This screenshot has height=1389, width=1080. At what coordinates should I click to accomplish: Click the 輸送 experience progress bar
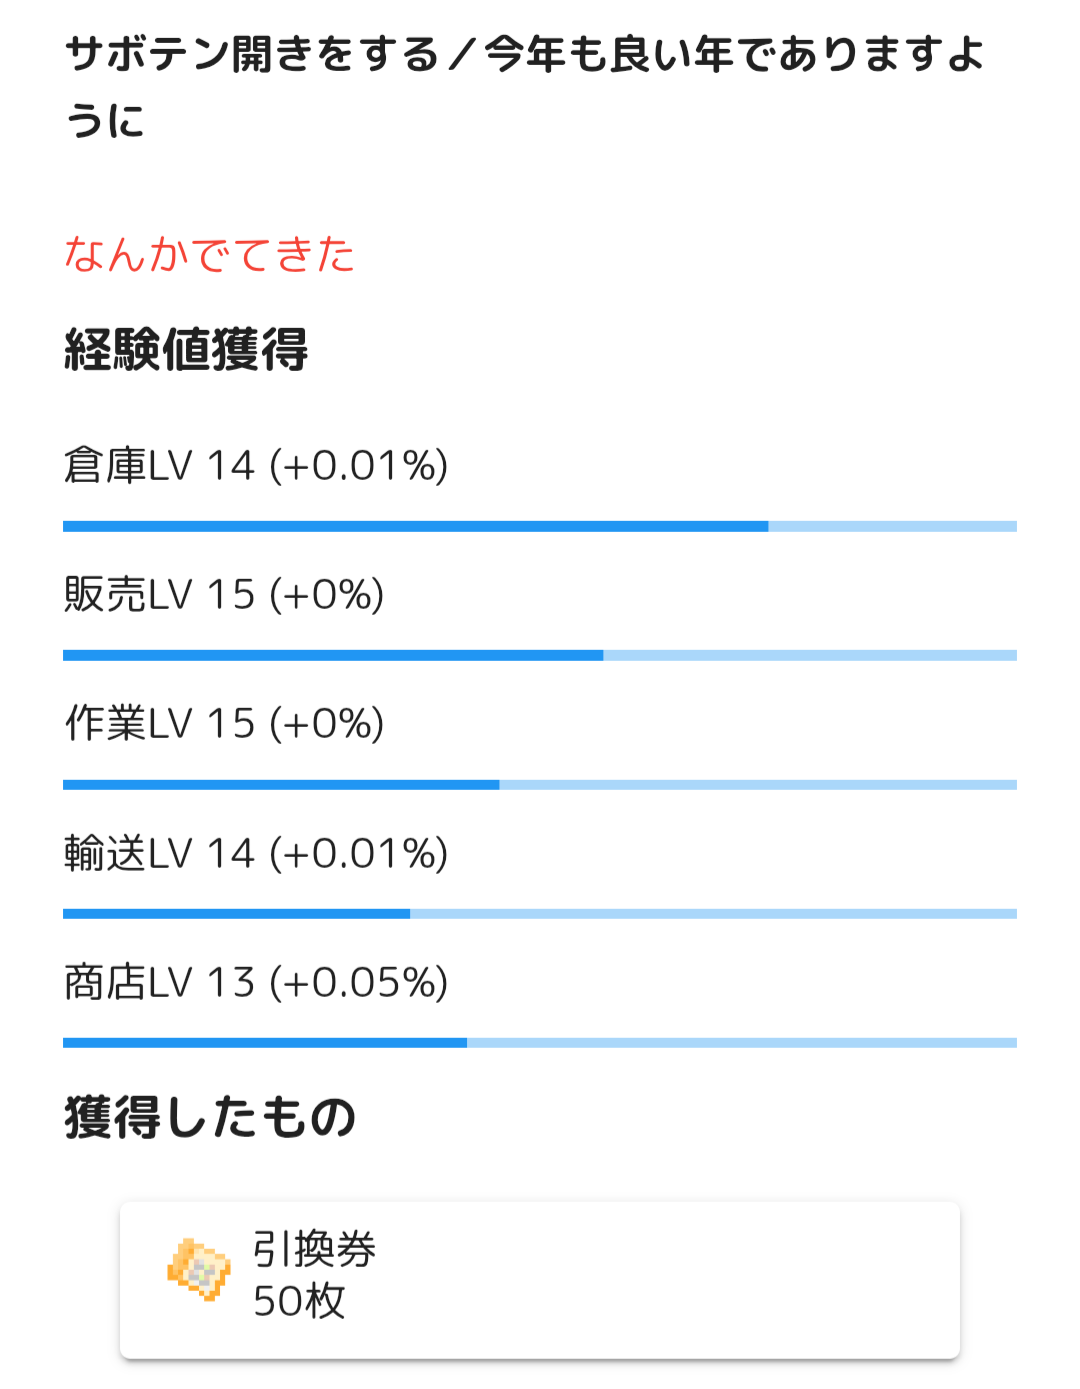point(540,914)
